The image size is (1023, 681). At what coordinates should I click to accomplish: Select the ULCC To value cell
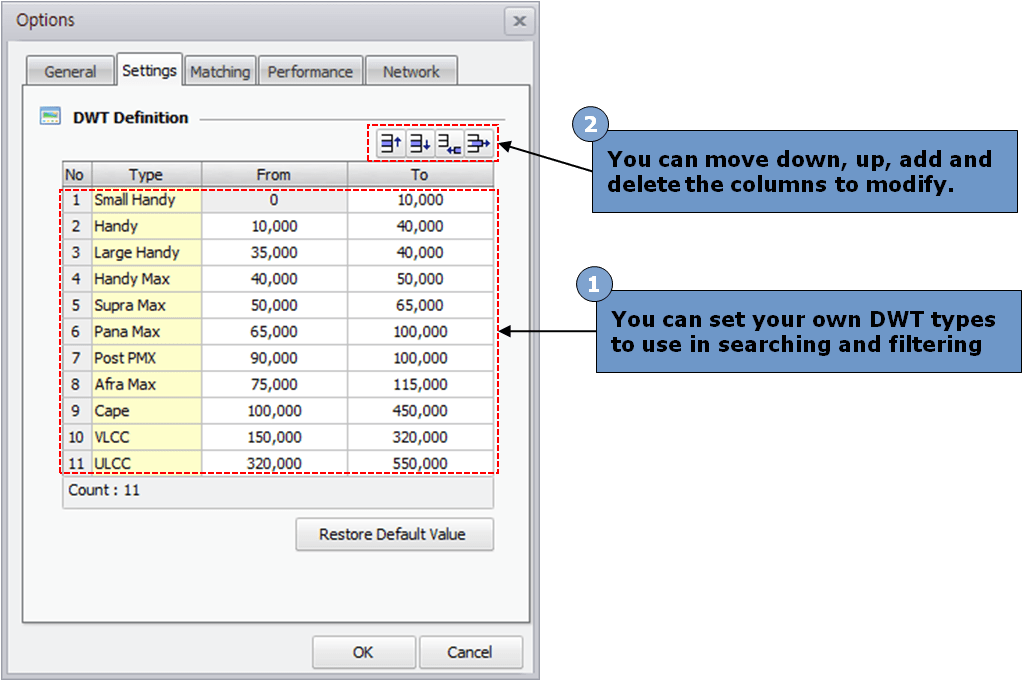(420, 463)
